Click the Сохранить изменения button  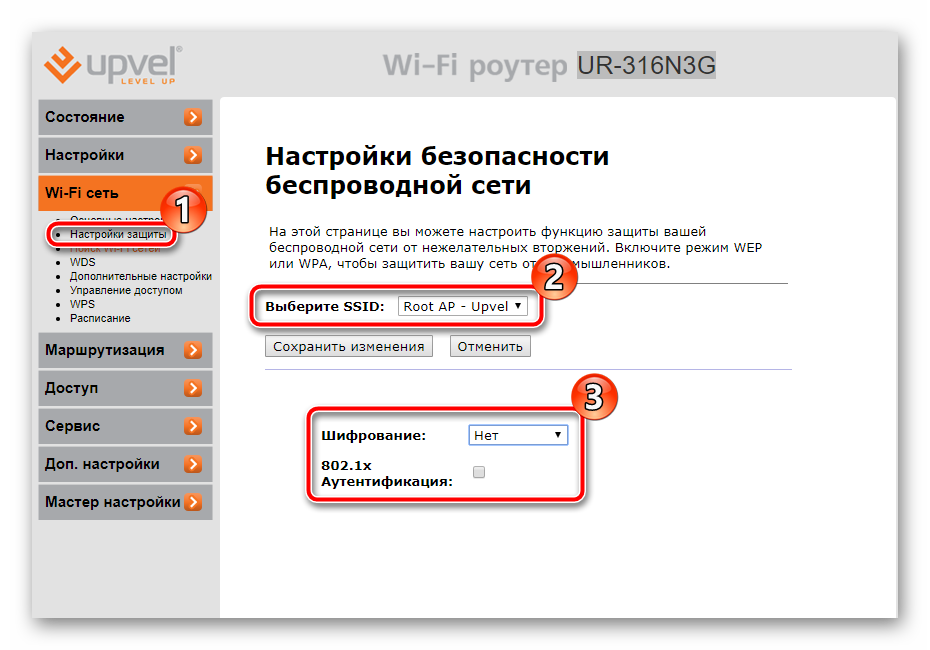pos(349,346)
